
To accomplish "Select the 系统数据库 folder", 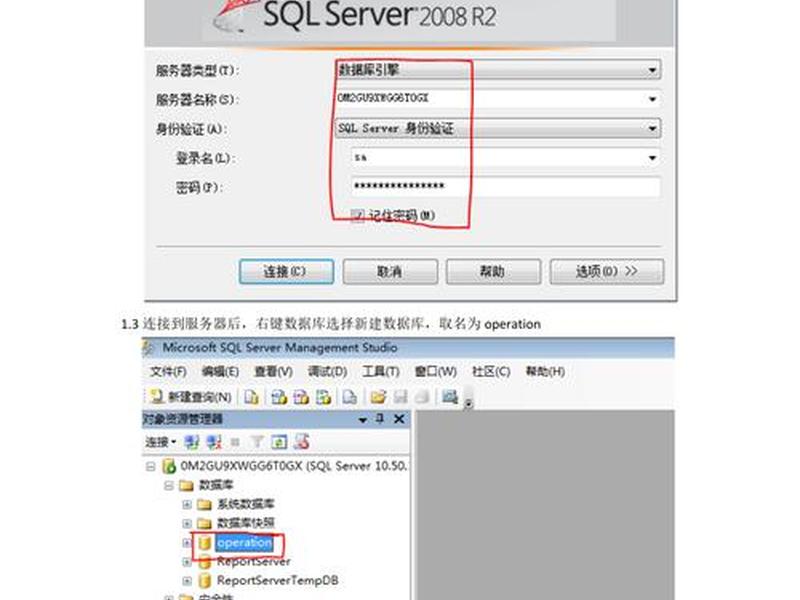I will pyautogui.click(x=246, y=504).
